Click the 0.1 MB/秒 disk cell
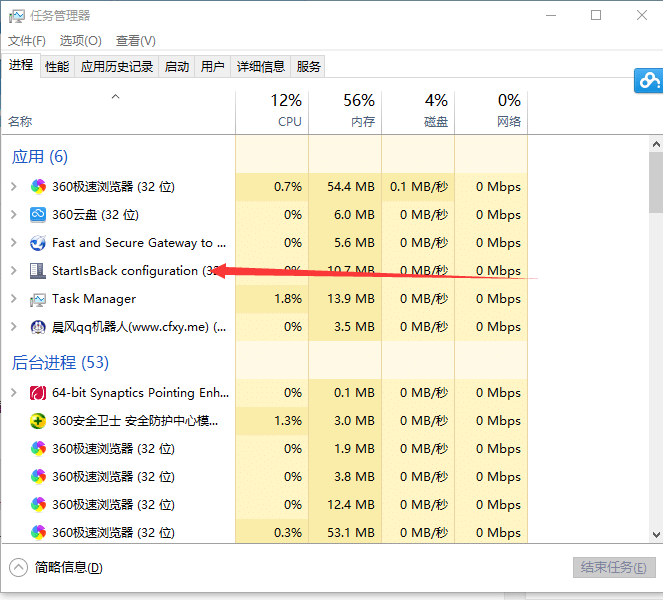The width and height of the screenshot is (663, 600). (x=419, y=186)
